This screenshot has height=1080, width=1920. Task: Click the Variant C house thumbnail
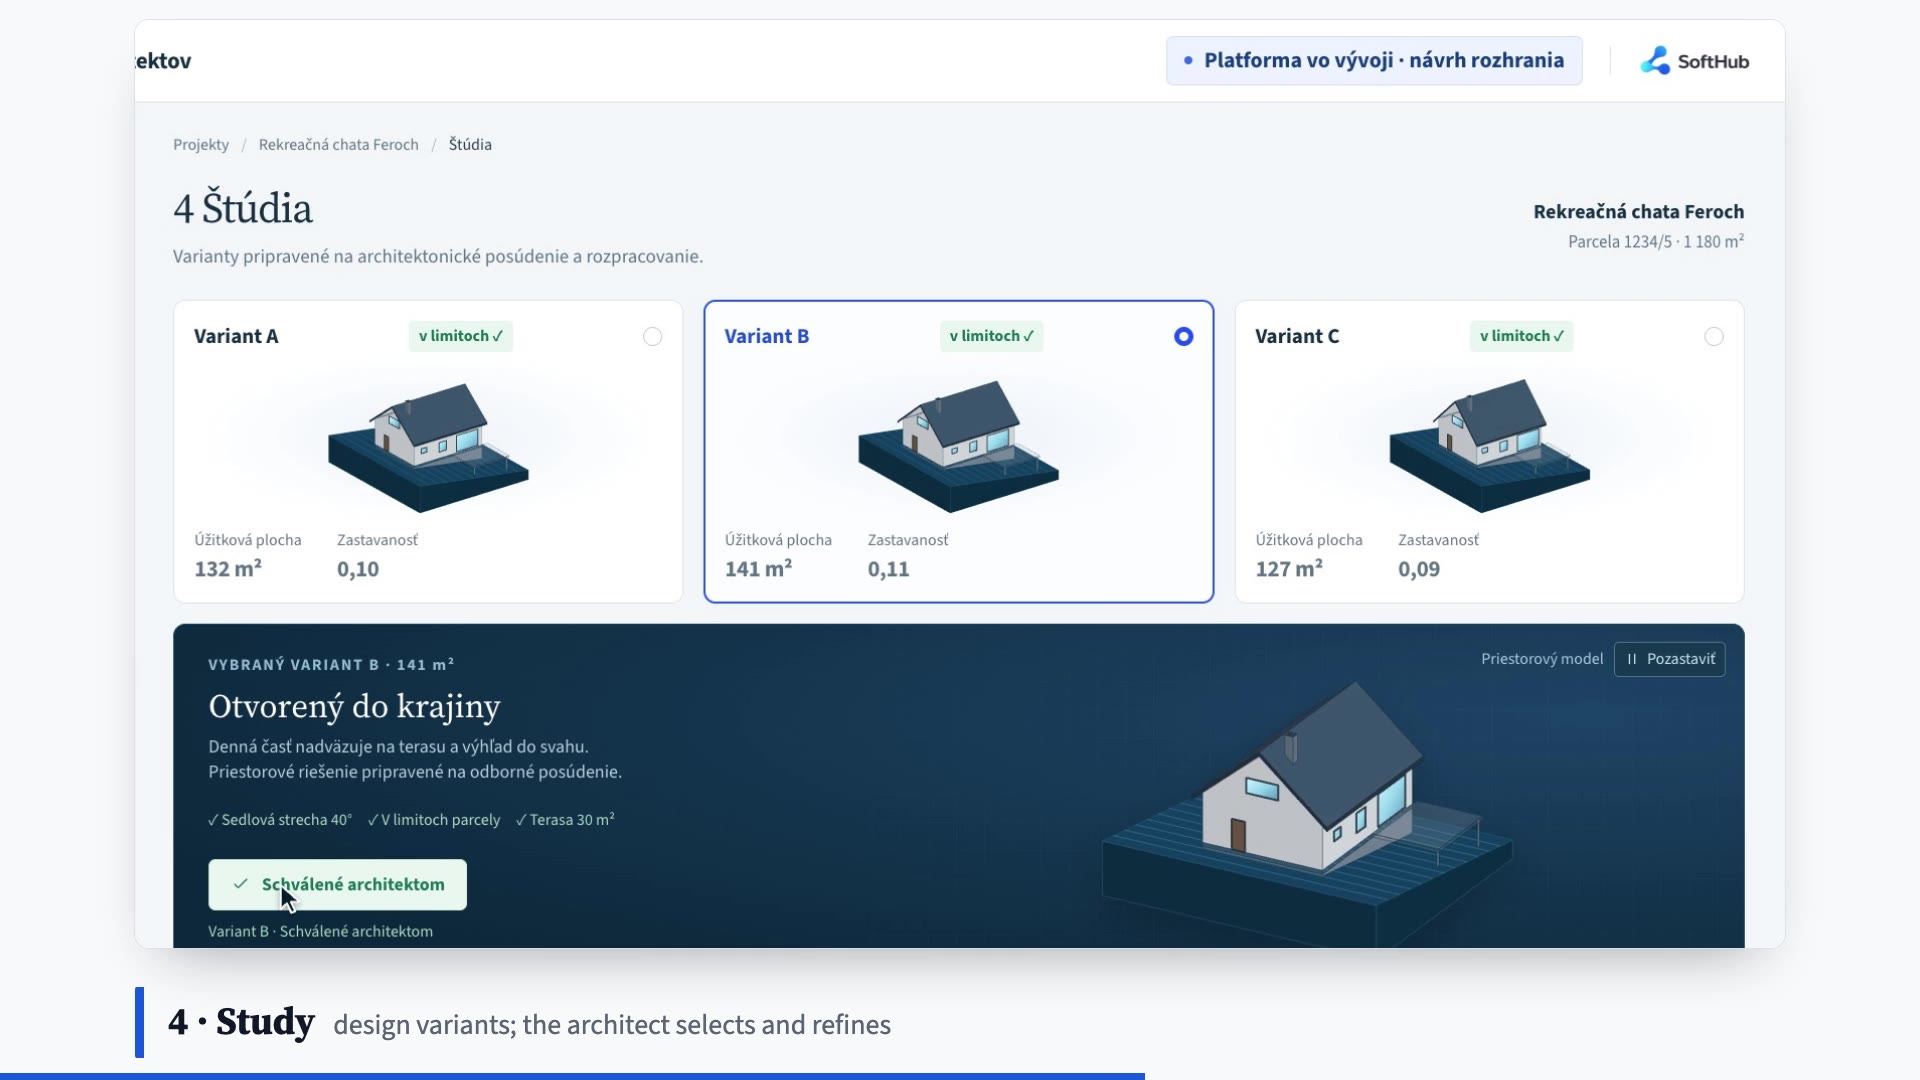1489,446
